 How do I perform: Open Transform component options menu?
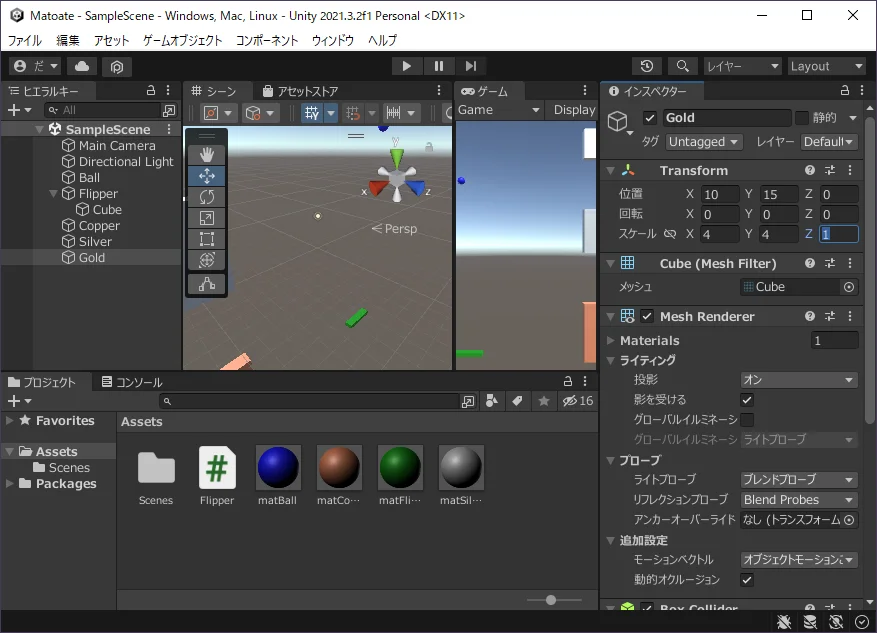pyautogui.click(x=850, y=170)
